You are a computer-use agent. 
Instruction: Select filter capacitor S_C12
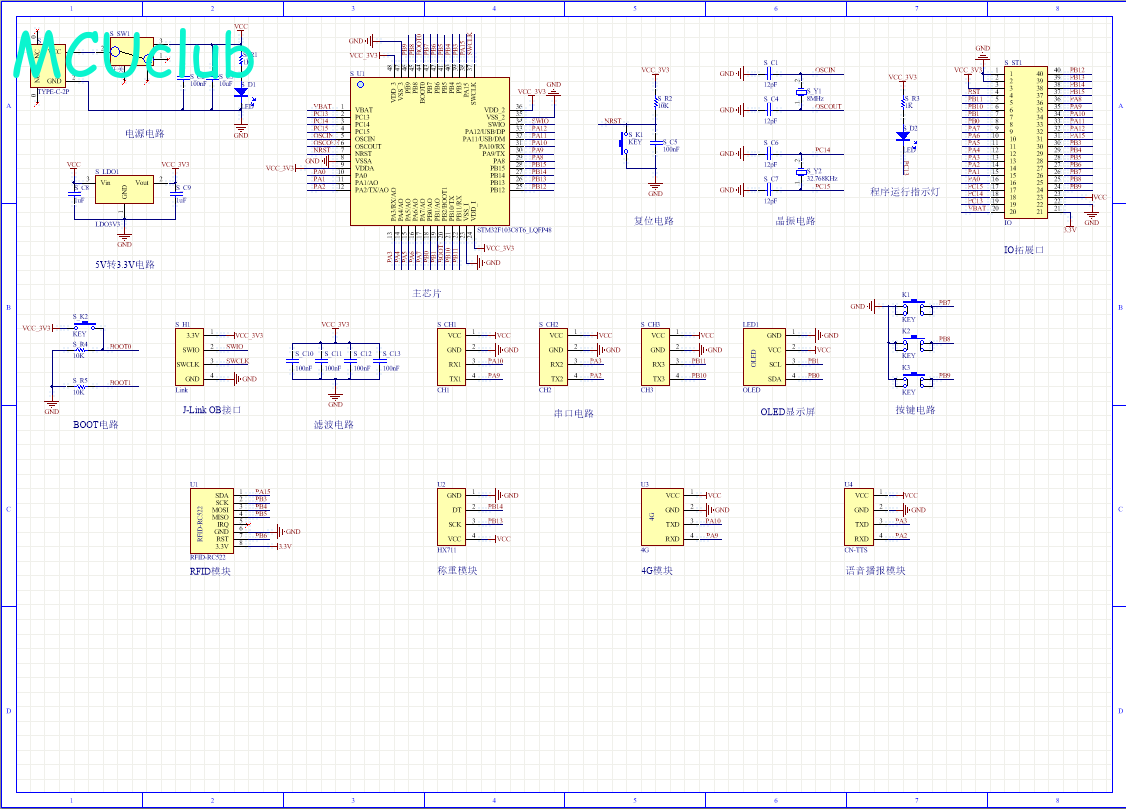point(351,360)
